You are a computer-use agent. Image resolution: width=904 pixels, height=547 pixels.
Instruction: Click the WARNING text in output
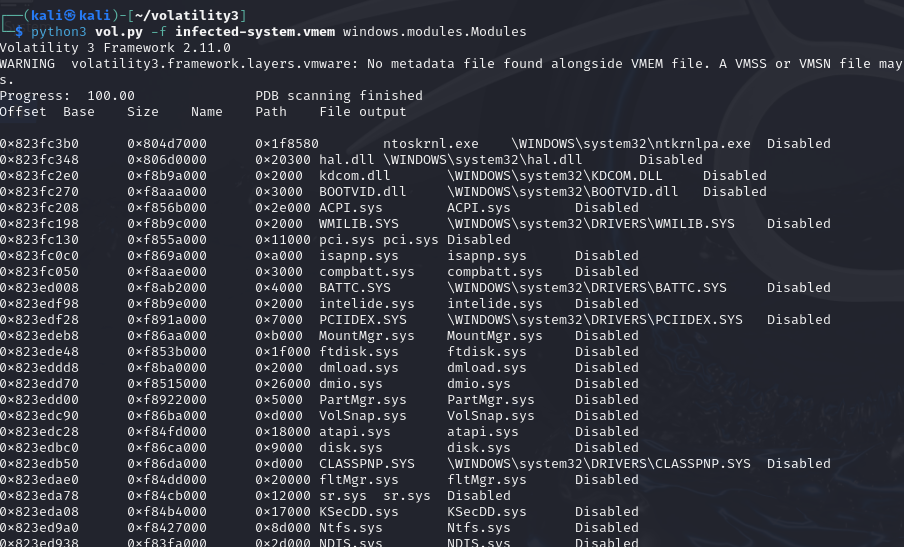pos(27,64)
